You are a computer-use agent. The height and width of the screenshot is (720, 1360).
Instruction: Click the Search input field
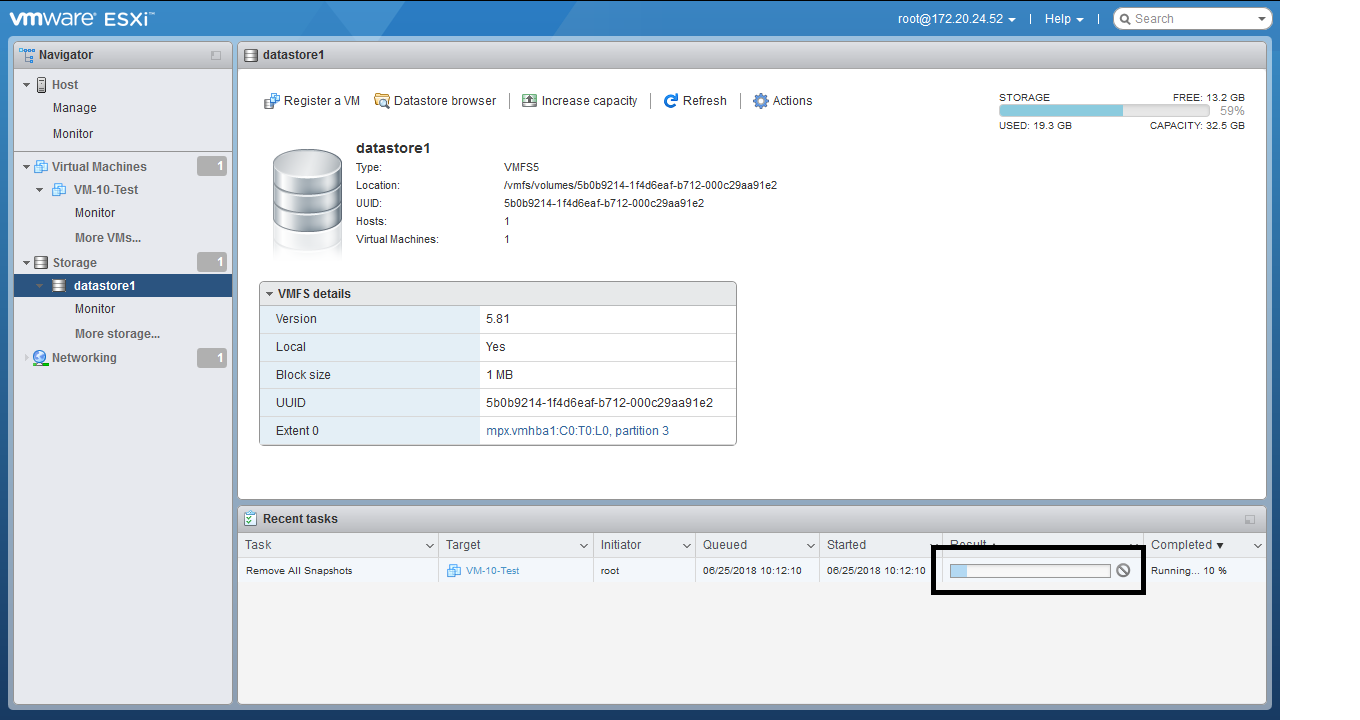coord(1190,19)
